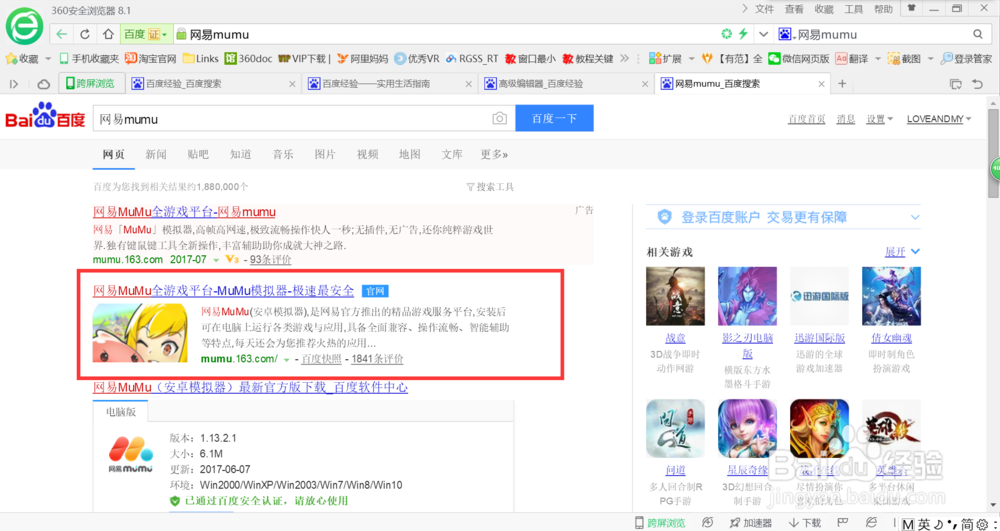Click the green speed mode lightning icon
1000x531 pixels.
[x=742, y=34]
